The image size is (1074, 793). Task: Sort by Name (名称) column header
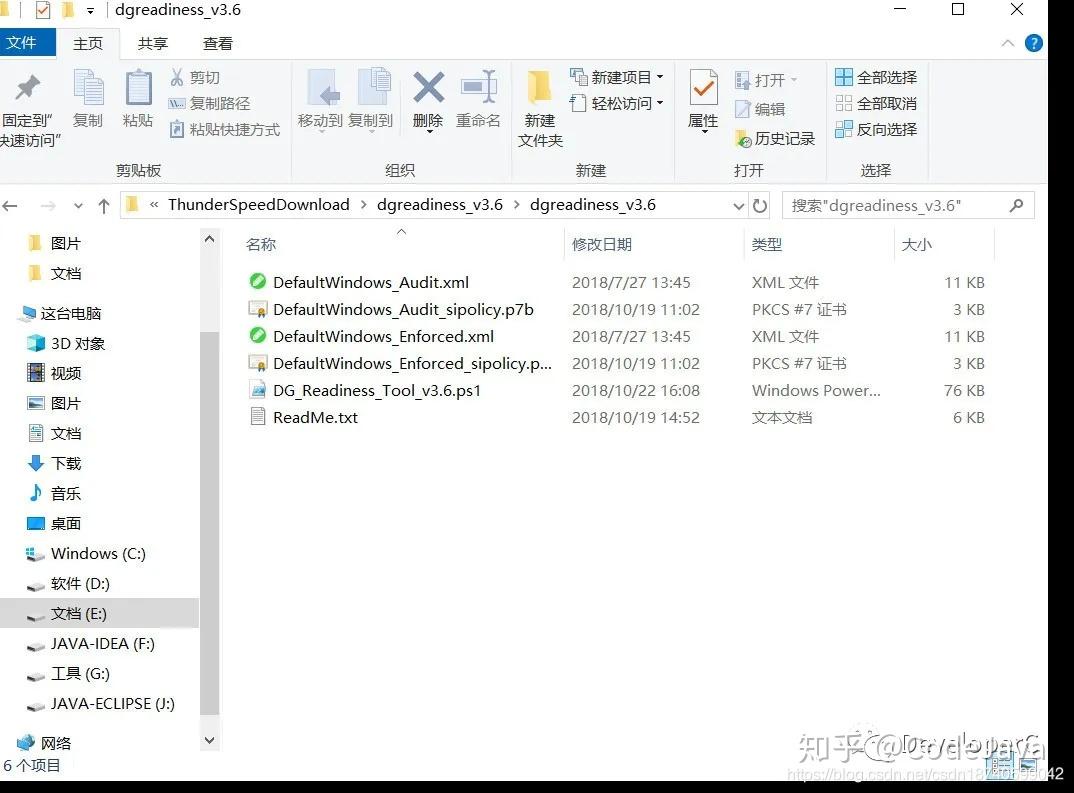(x=261, y=244)
